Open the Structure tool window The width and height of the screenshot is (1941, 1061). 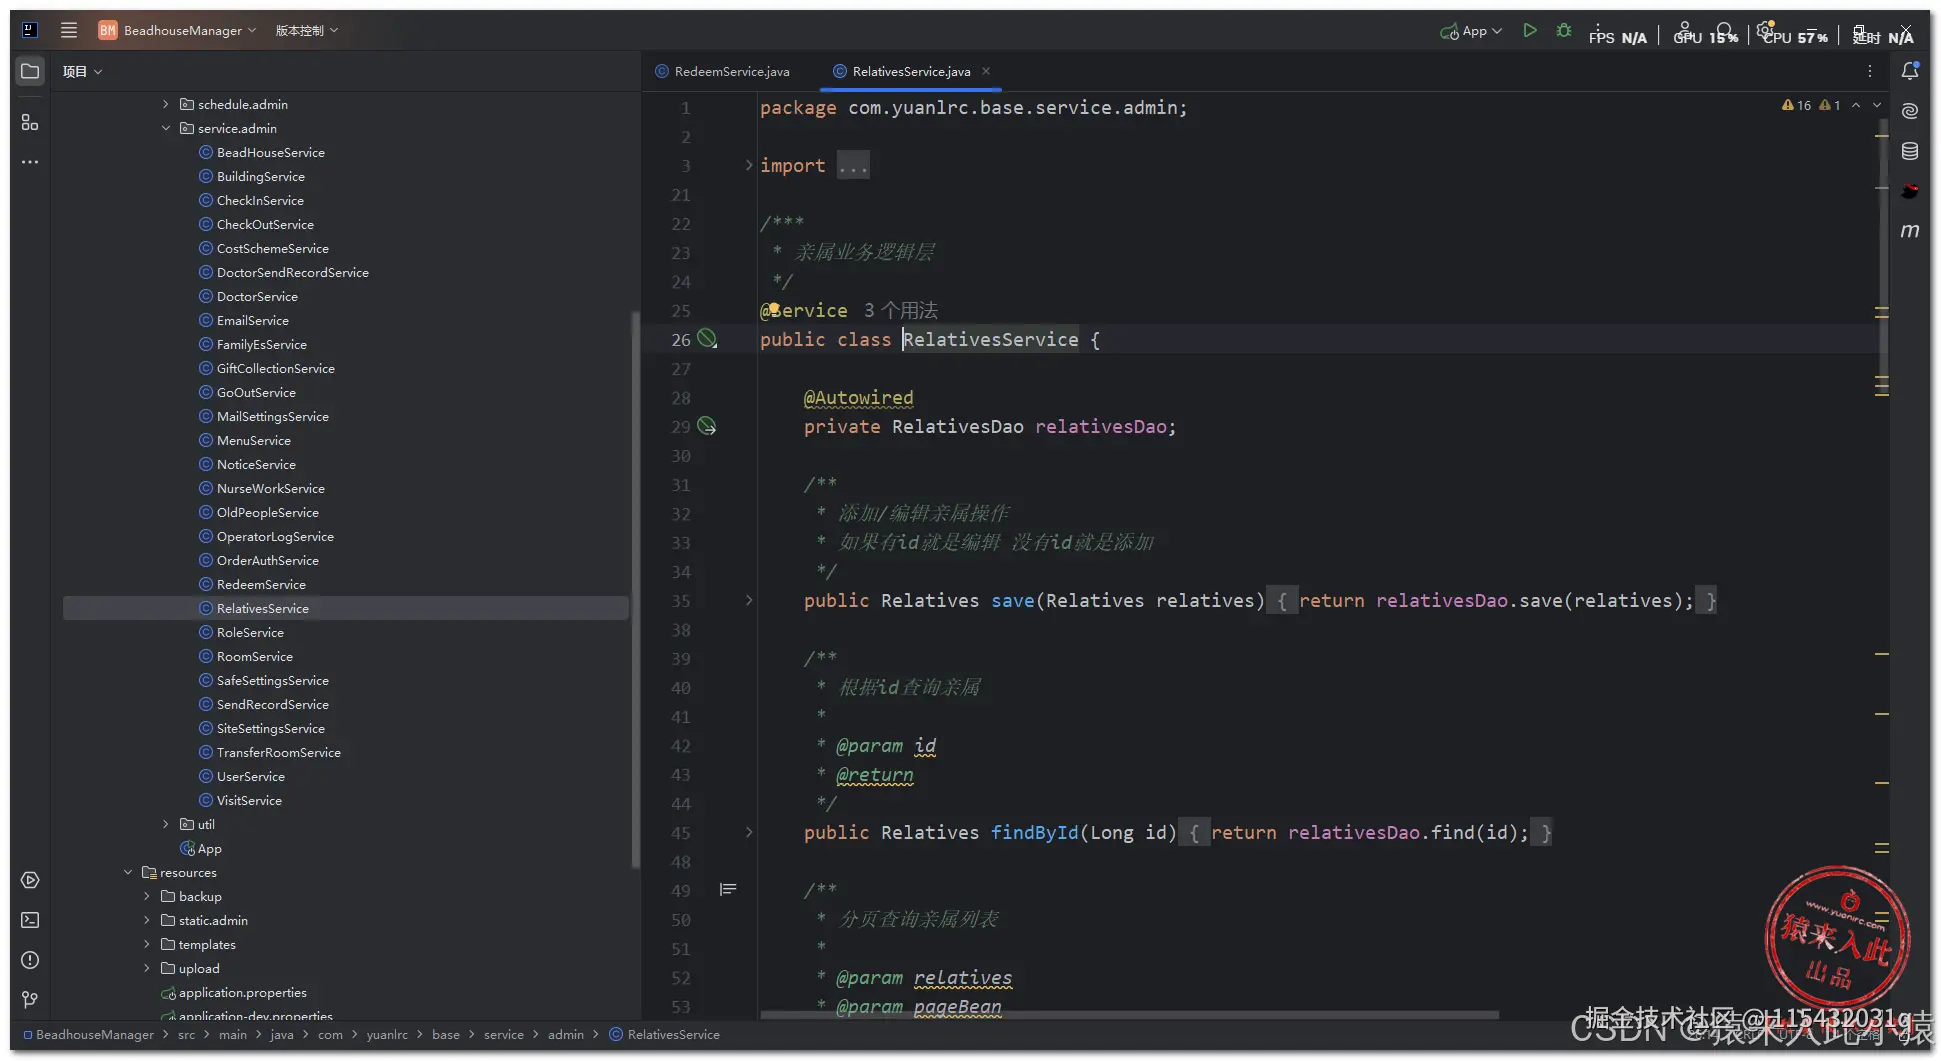click(30, 122)
